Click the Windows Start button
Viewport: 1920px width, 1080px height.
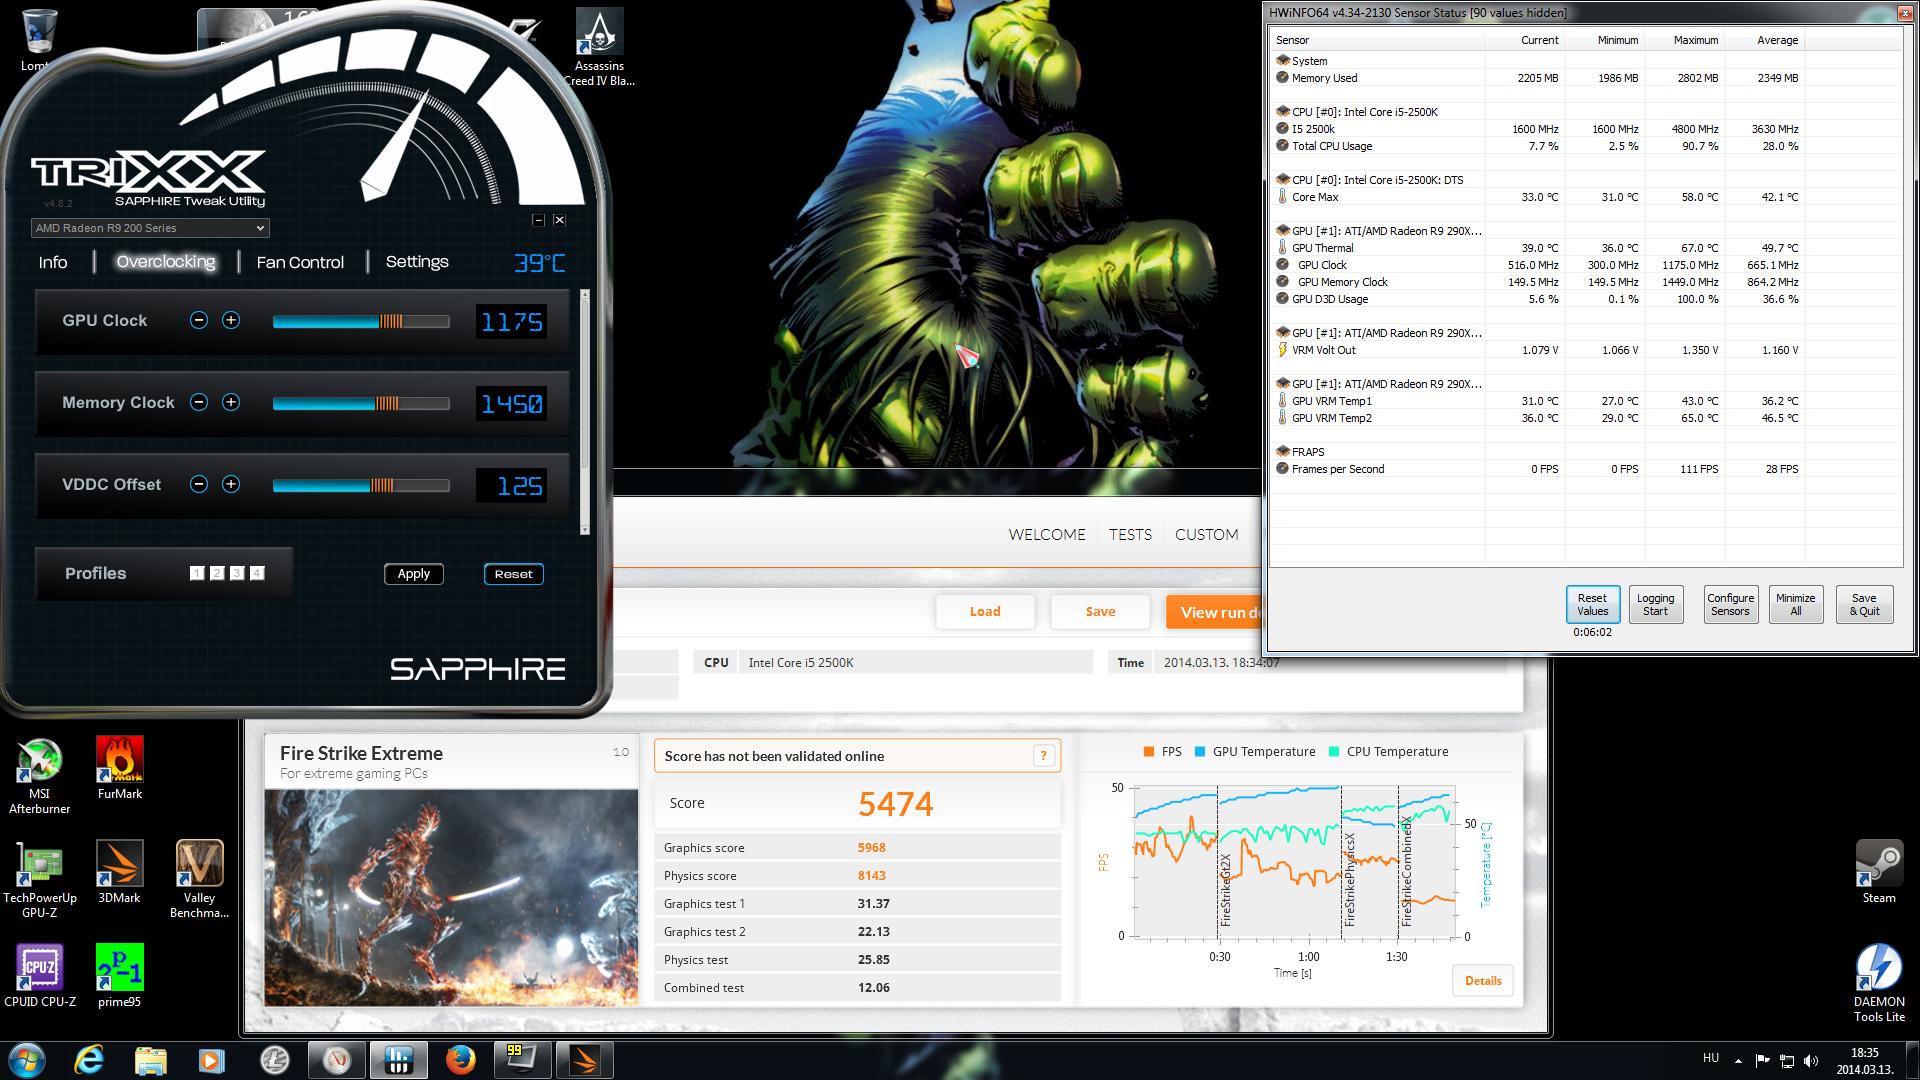pos(27,1060)
